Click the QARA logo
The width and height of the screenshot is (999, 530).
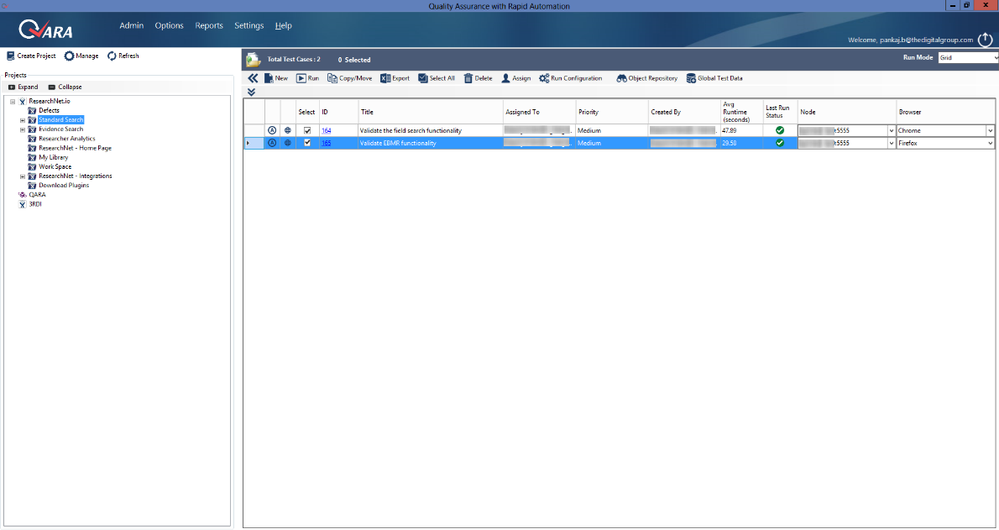pyautogui.click(x=45, y=29)
